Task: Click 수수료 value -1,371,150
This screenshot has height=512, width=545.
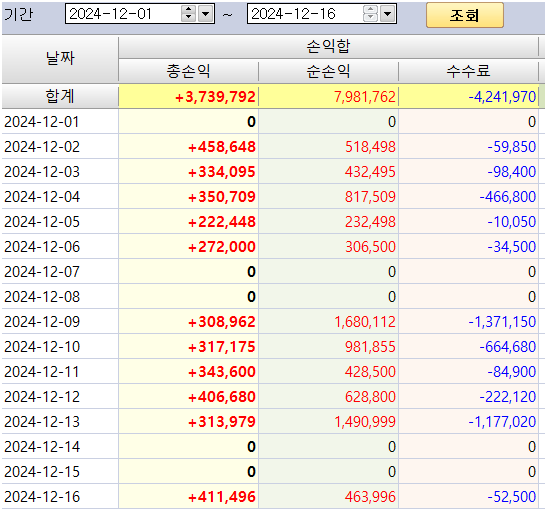Action: point(502,322)
